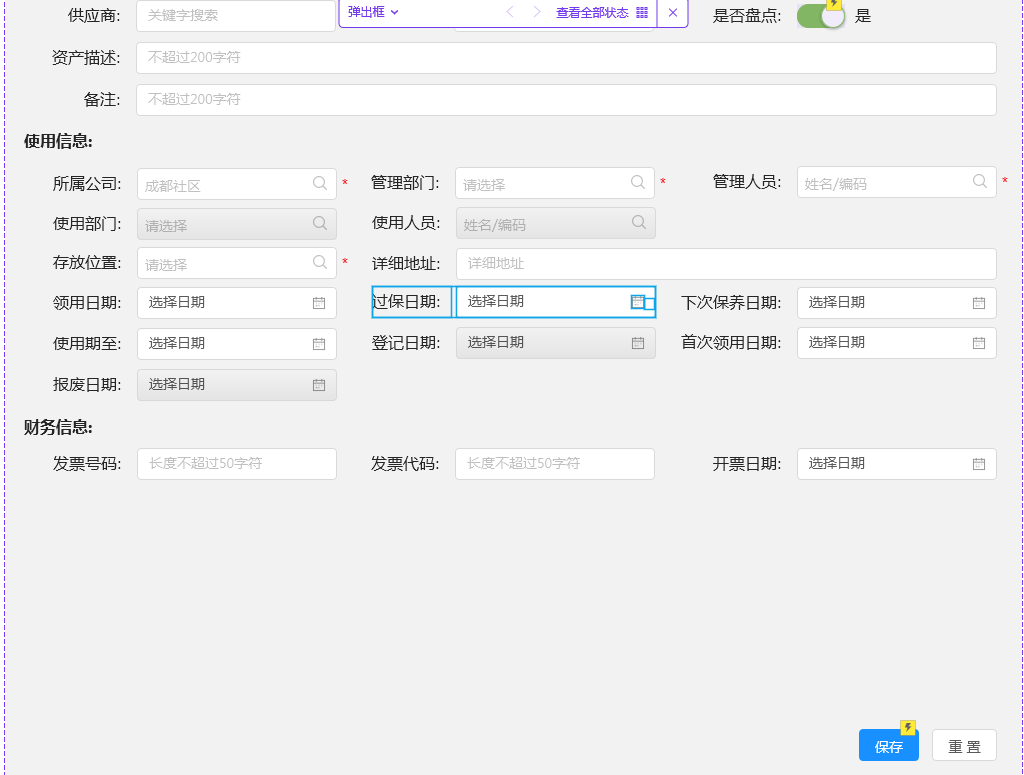
Task: Click the 保存 button
Action: (888, 746)
